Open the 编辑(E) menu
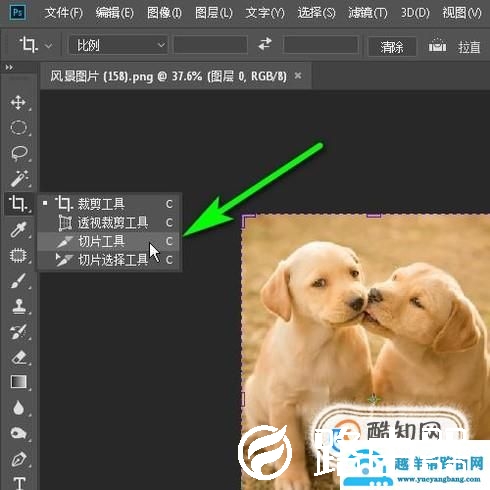Screen dimensions: 490x490 point(115,13)
